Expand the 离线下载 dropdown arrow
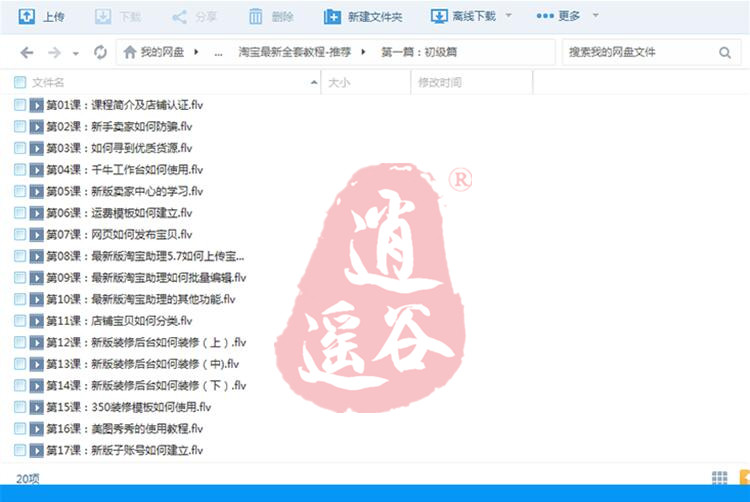Viewport: 750px width, 502px height. (508, 15)
